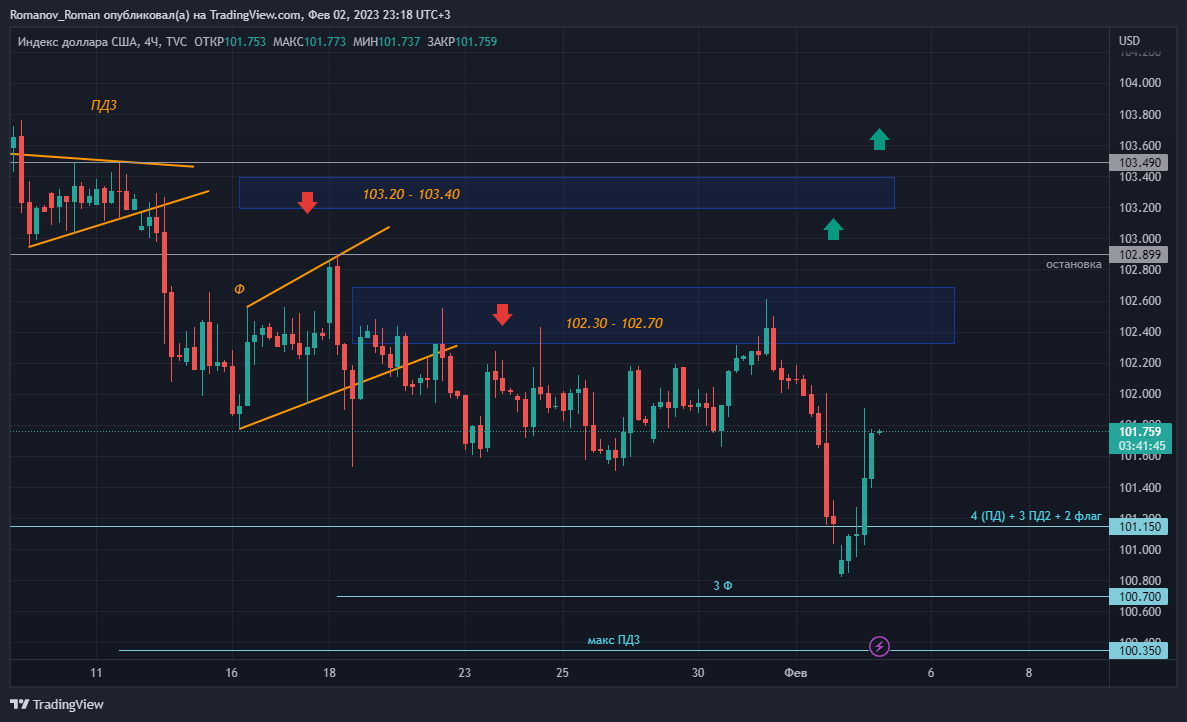The image size is (1187, 722).
Task: Click the 100.350 price level label
Action: (1139, 651)
